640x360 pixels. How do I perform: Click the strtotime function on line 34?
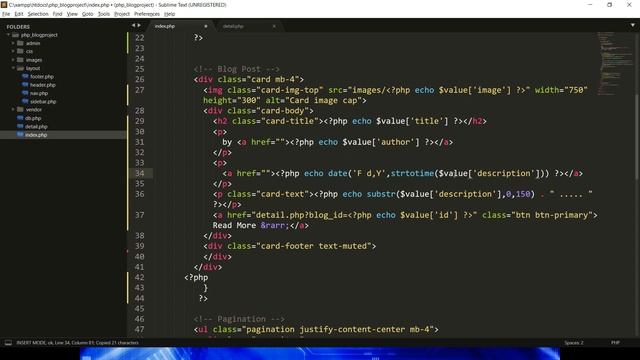click(x=412, y=173)
